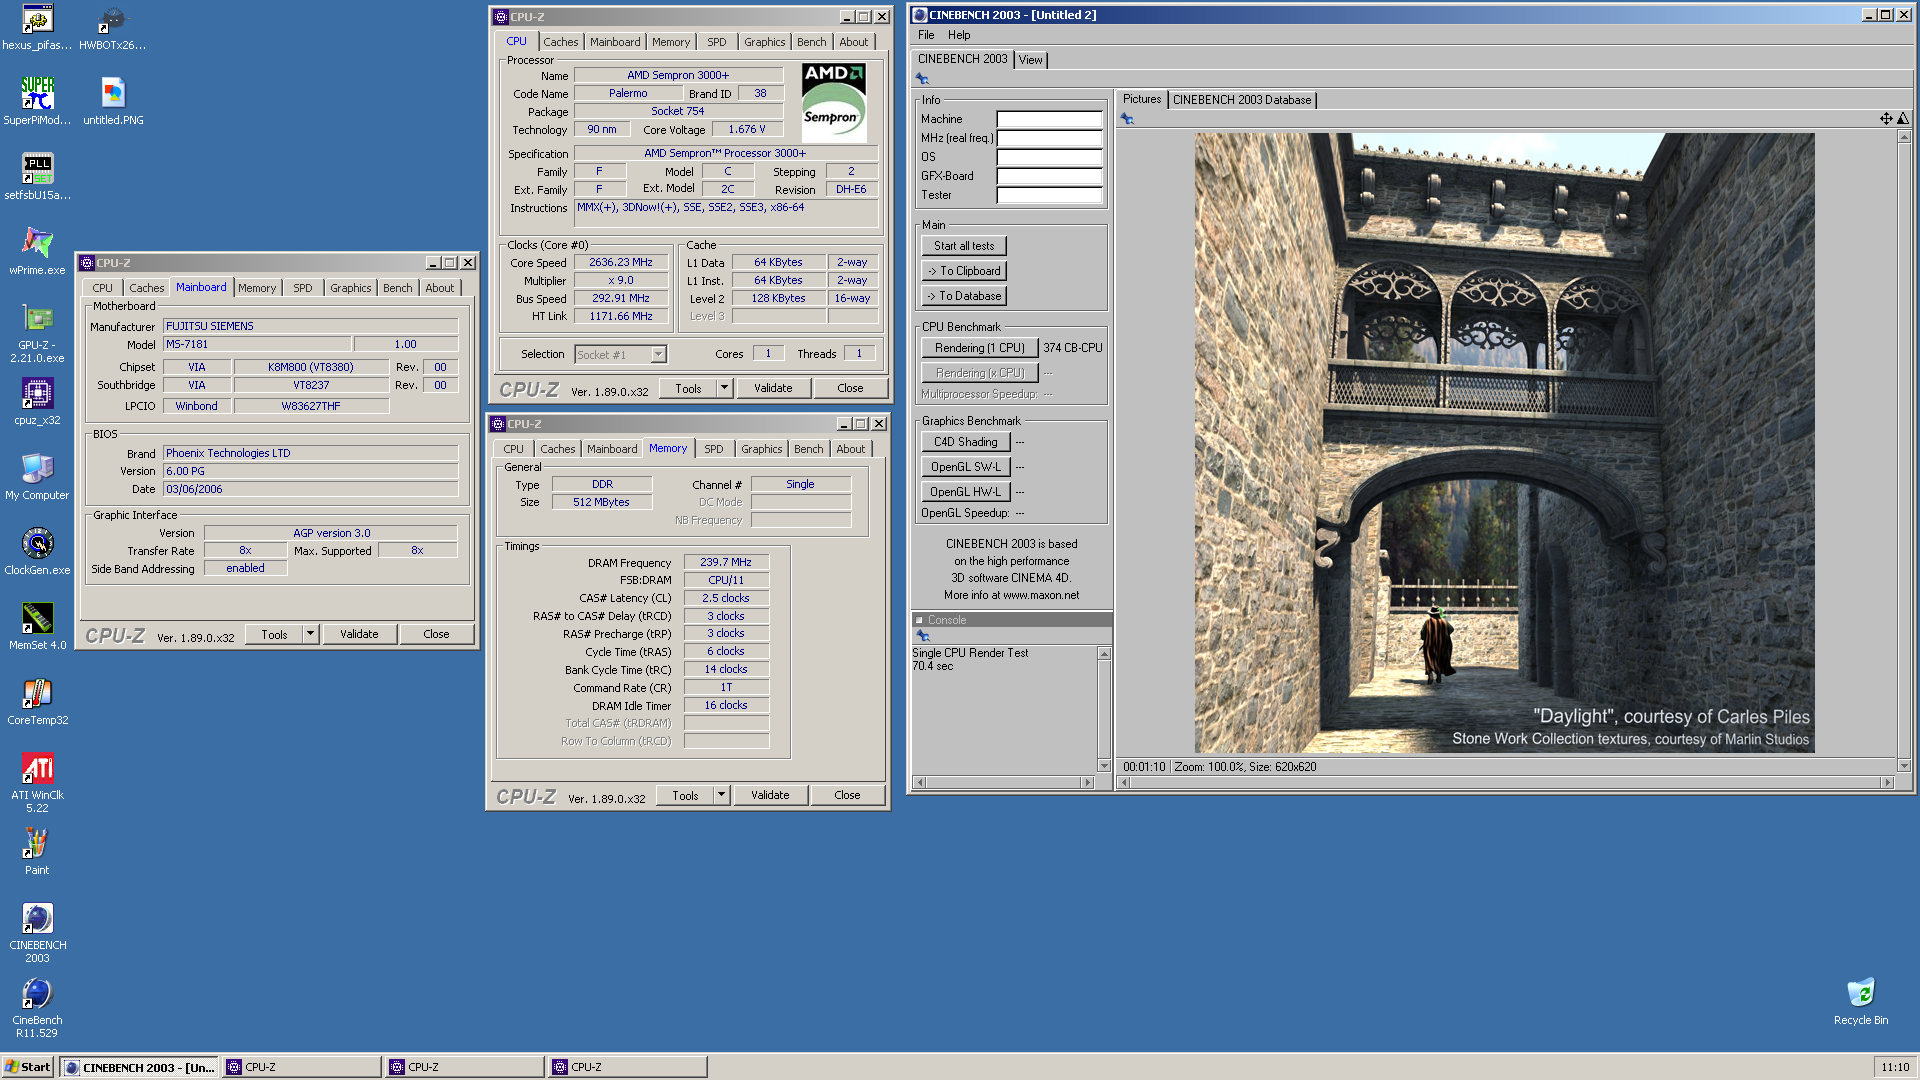Click the Tools button in CPU tab window
This screenshot has width=1920, height=1080.
688,388
